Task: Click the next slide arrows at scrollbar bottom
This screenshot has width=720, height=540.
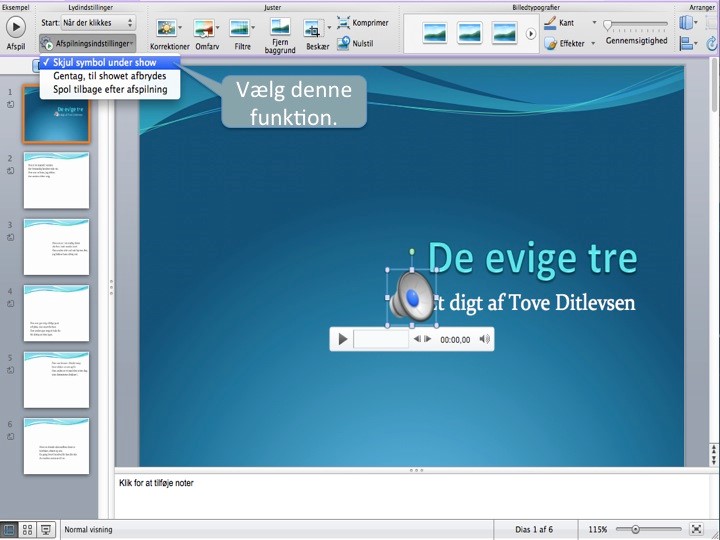Action: click(714, 460)
